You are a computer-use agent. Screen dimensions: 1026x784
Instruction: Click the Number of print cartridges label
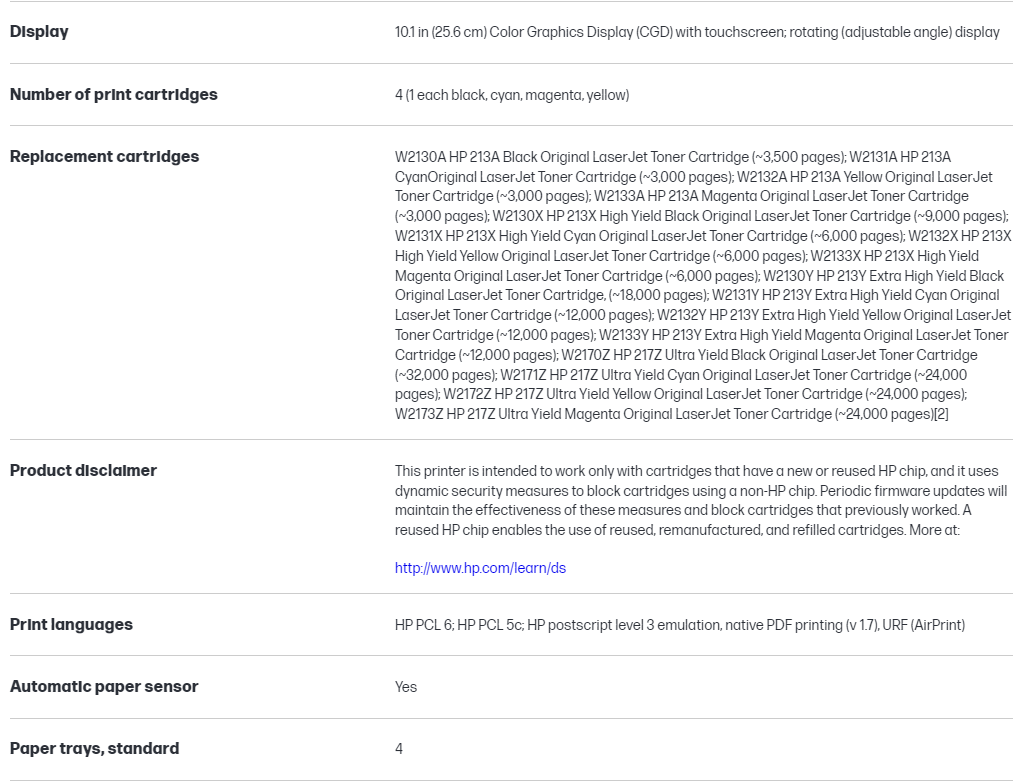(x=113, y=94)
